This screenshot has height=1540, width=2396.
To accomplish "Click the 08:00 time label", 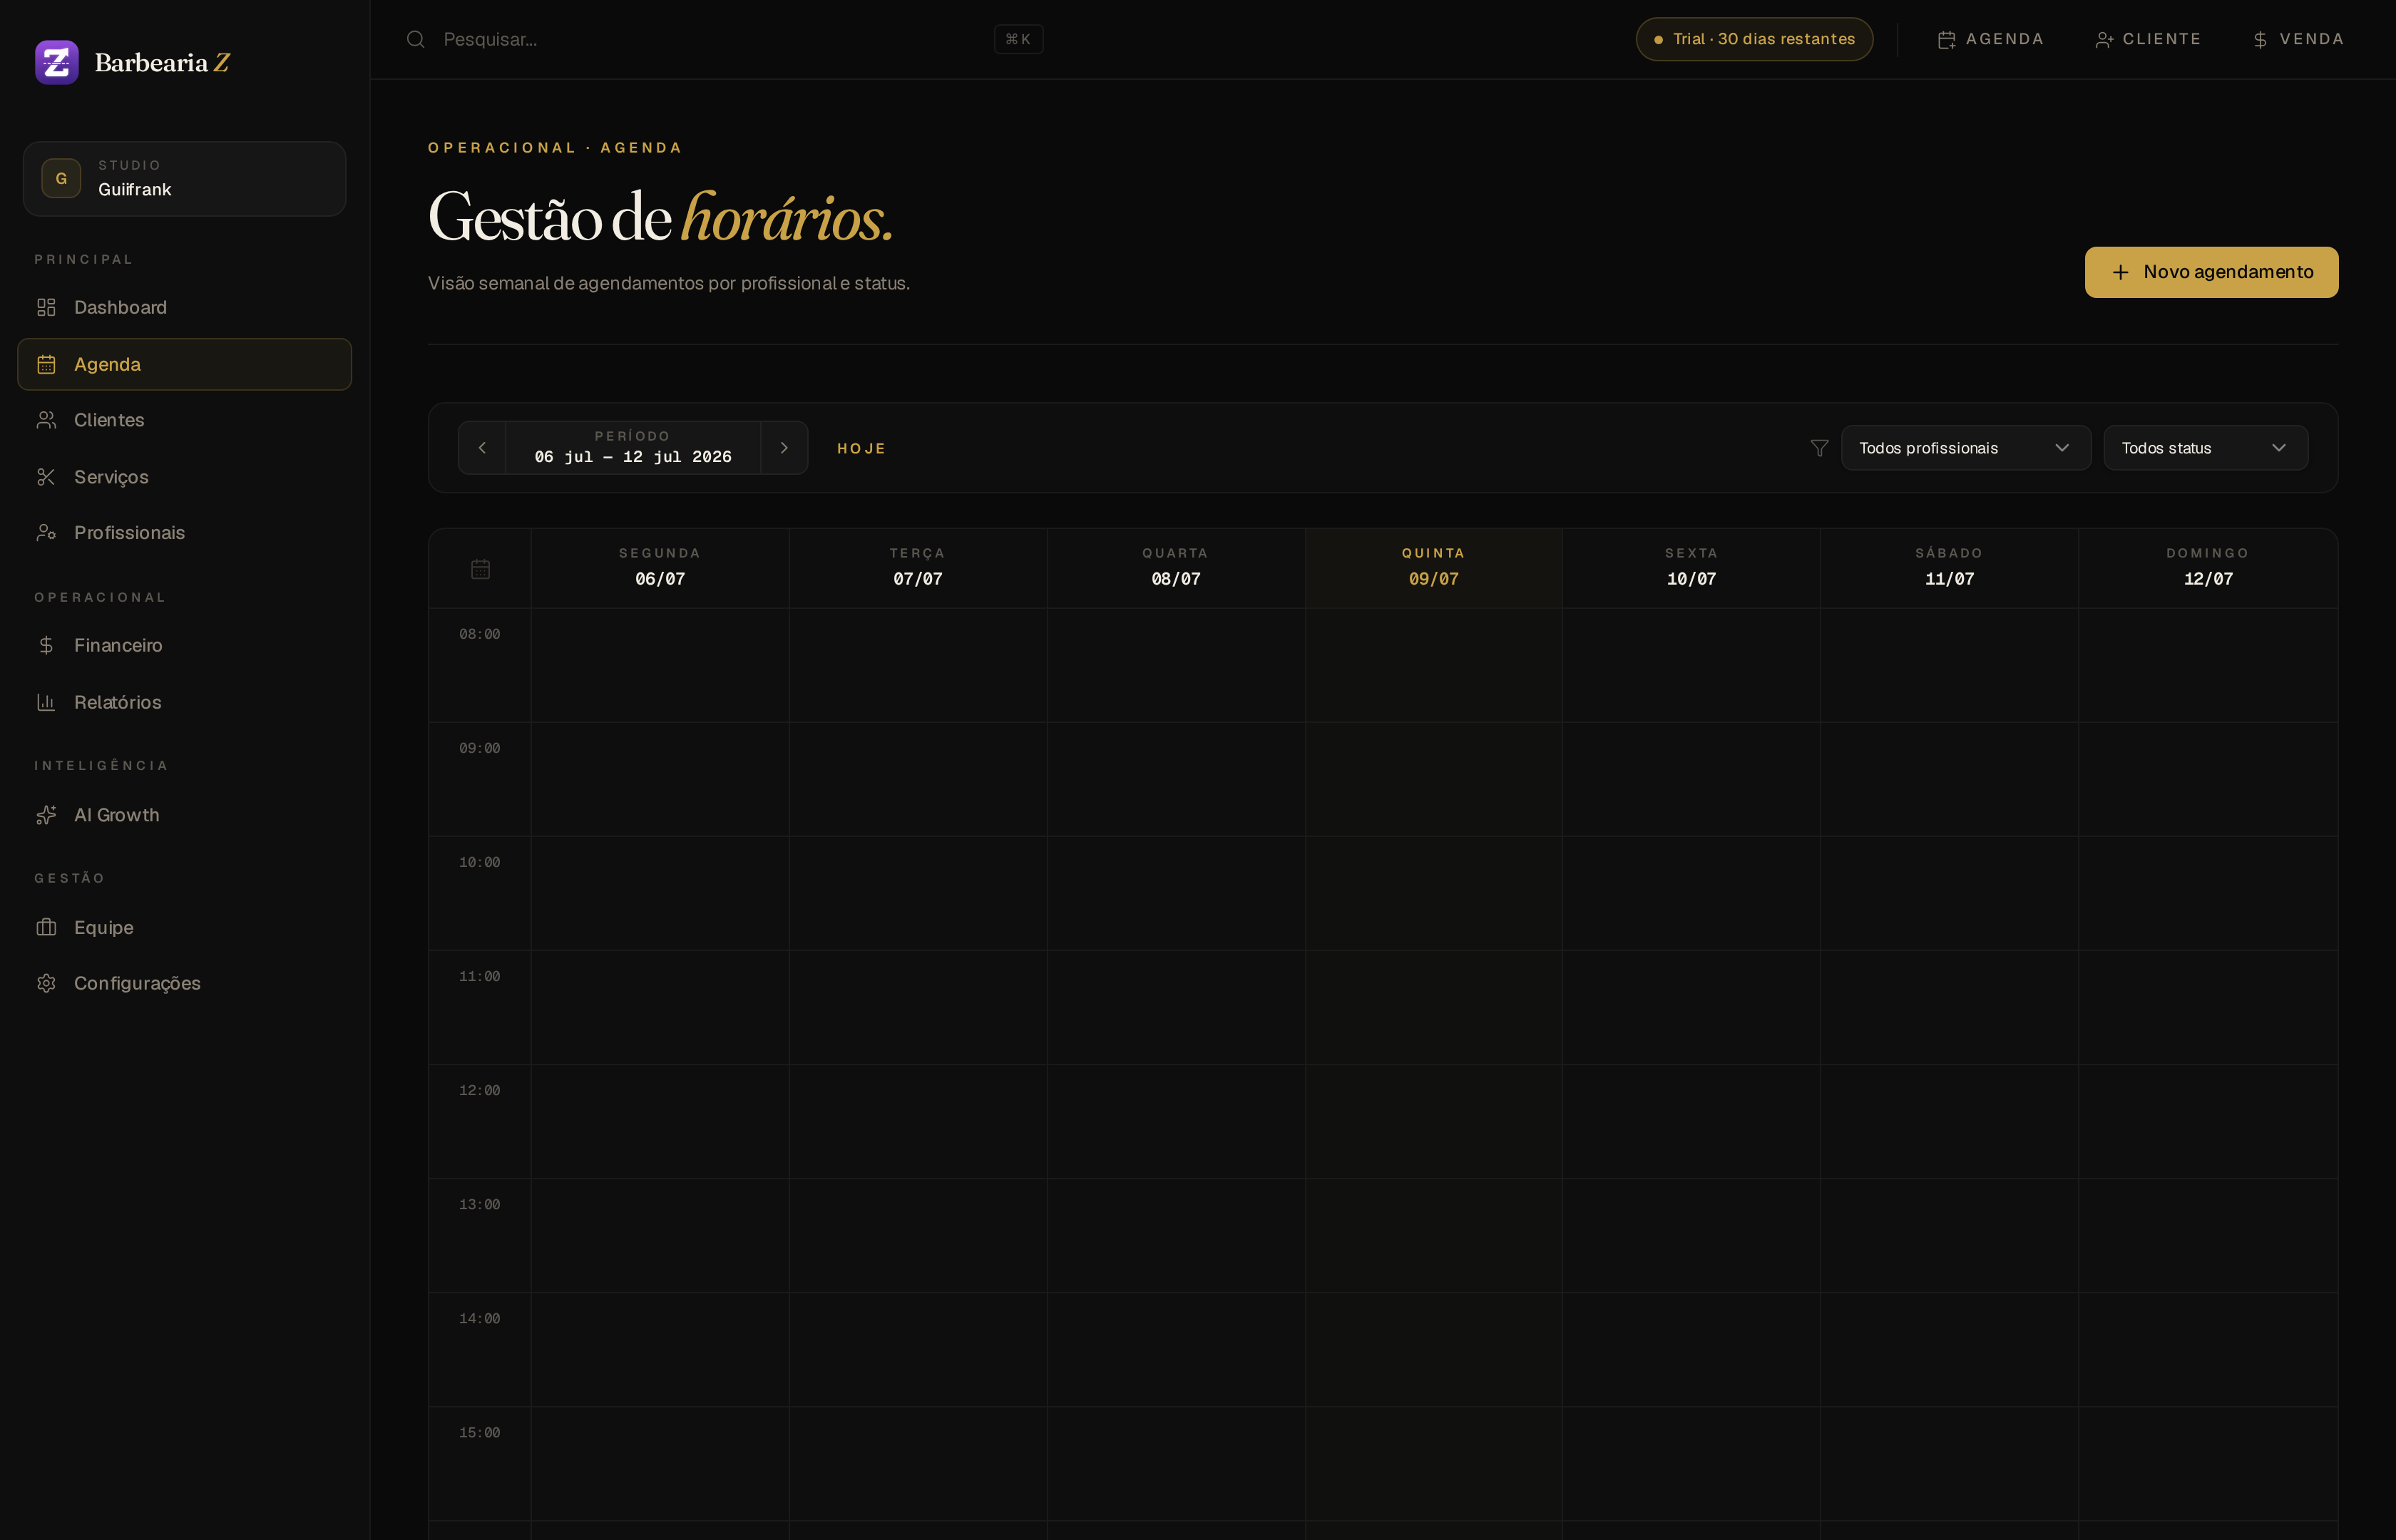I will 480,634.
